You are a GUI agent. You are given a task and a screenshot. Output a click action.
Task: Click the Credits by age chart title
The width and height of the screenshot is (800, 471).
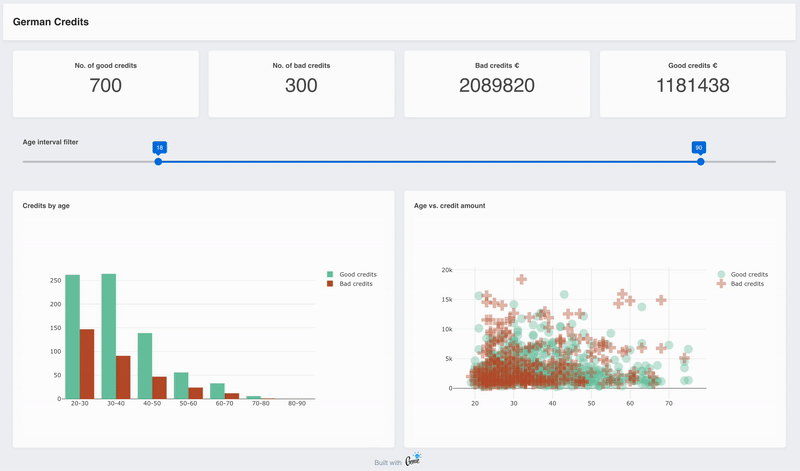pyautogui.click(x=46, y=206)
